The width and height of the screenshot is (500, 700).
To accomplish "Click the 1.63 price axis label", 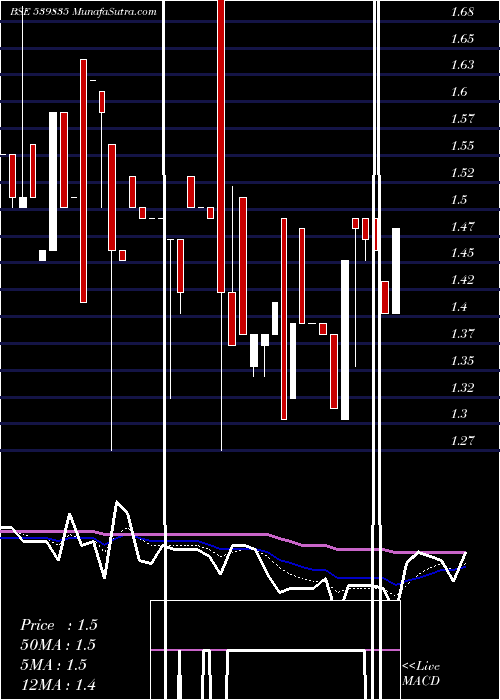I will click(462, 65).
